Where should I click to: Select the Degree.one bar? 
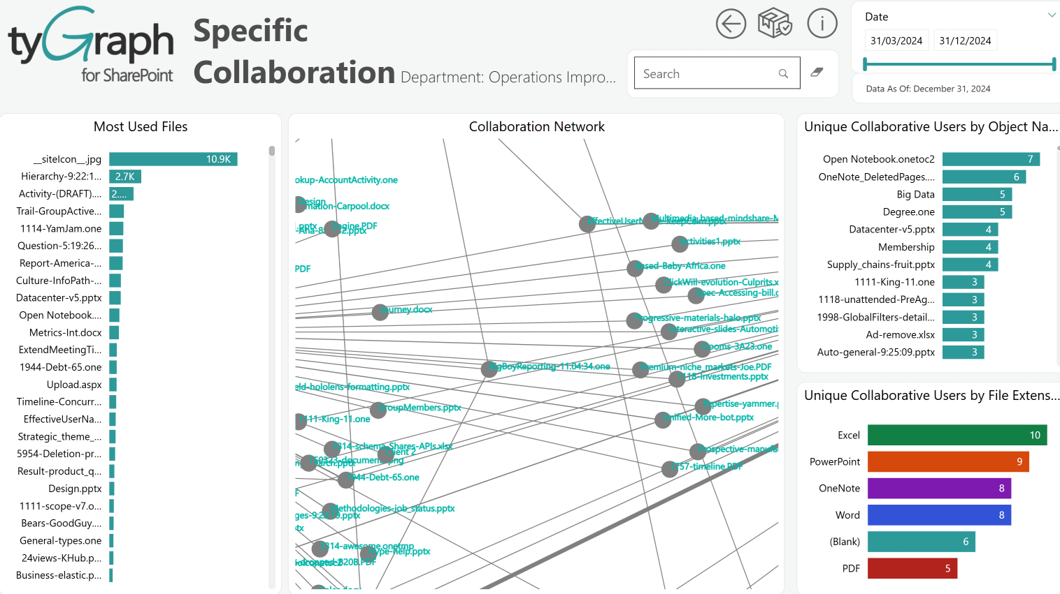[x=978, y=212]
